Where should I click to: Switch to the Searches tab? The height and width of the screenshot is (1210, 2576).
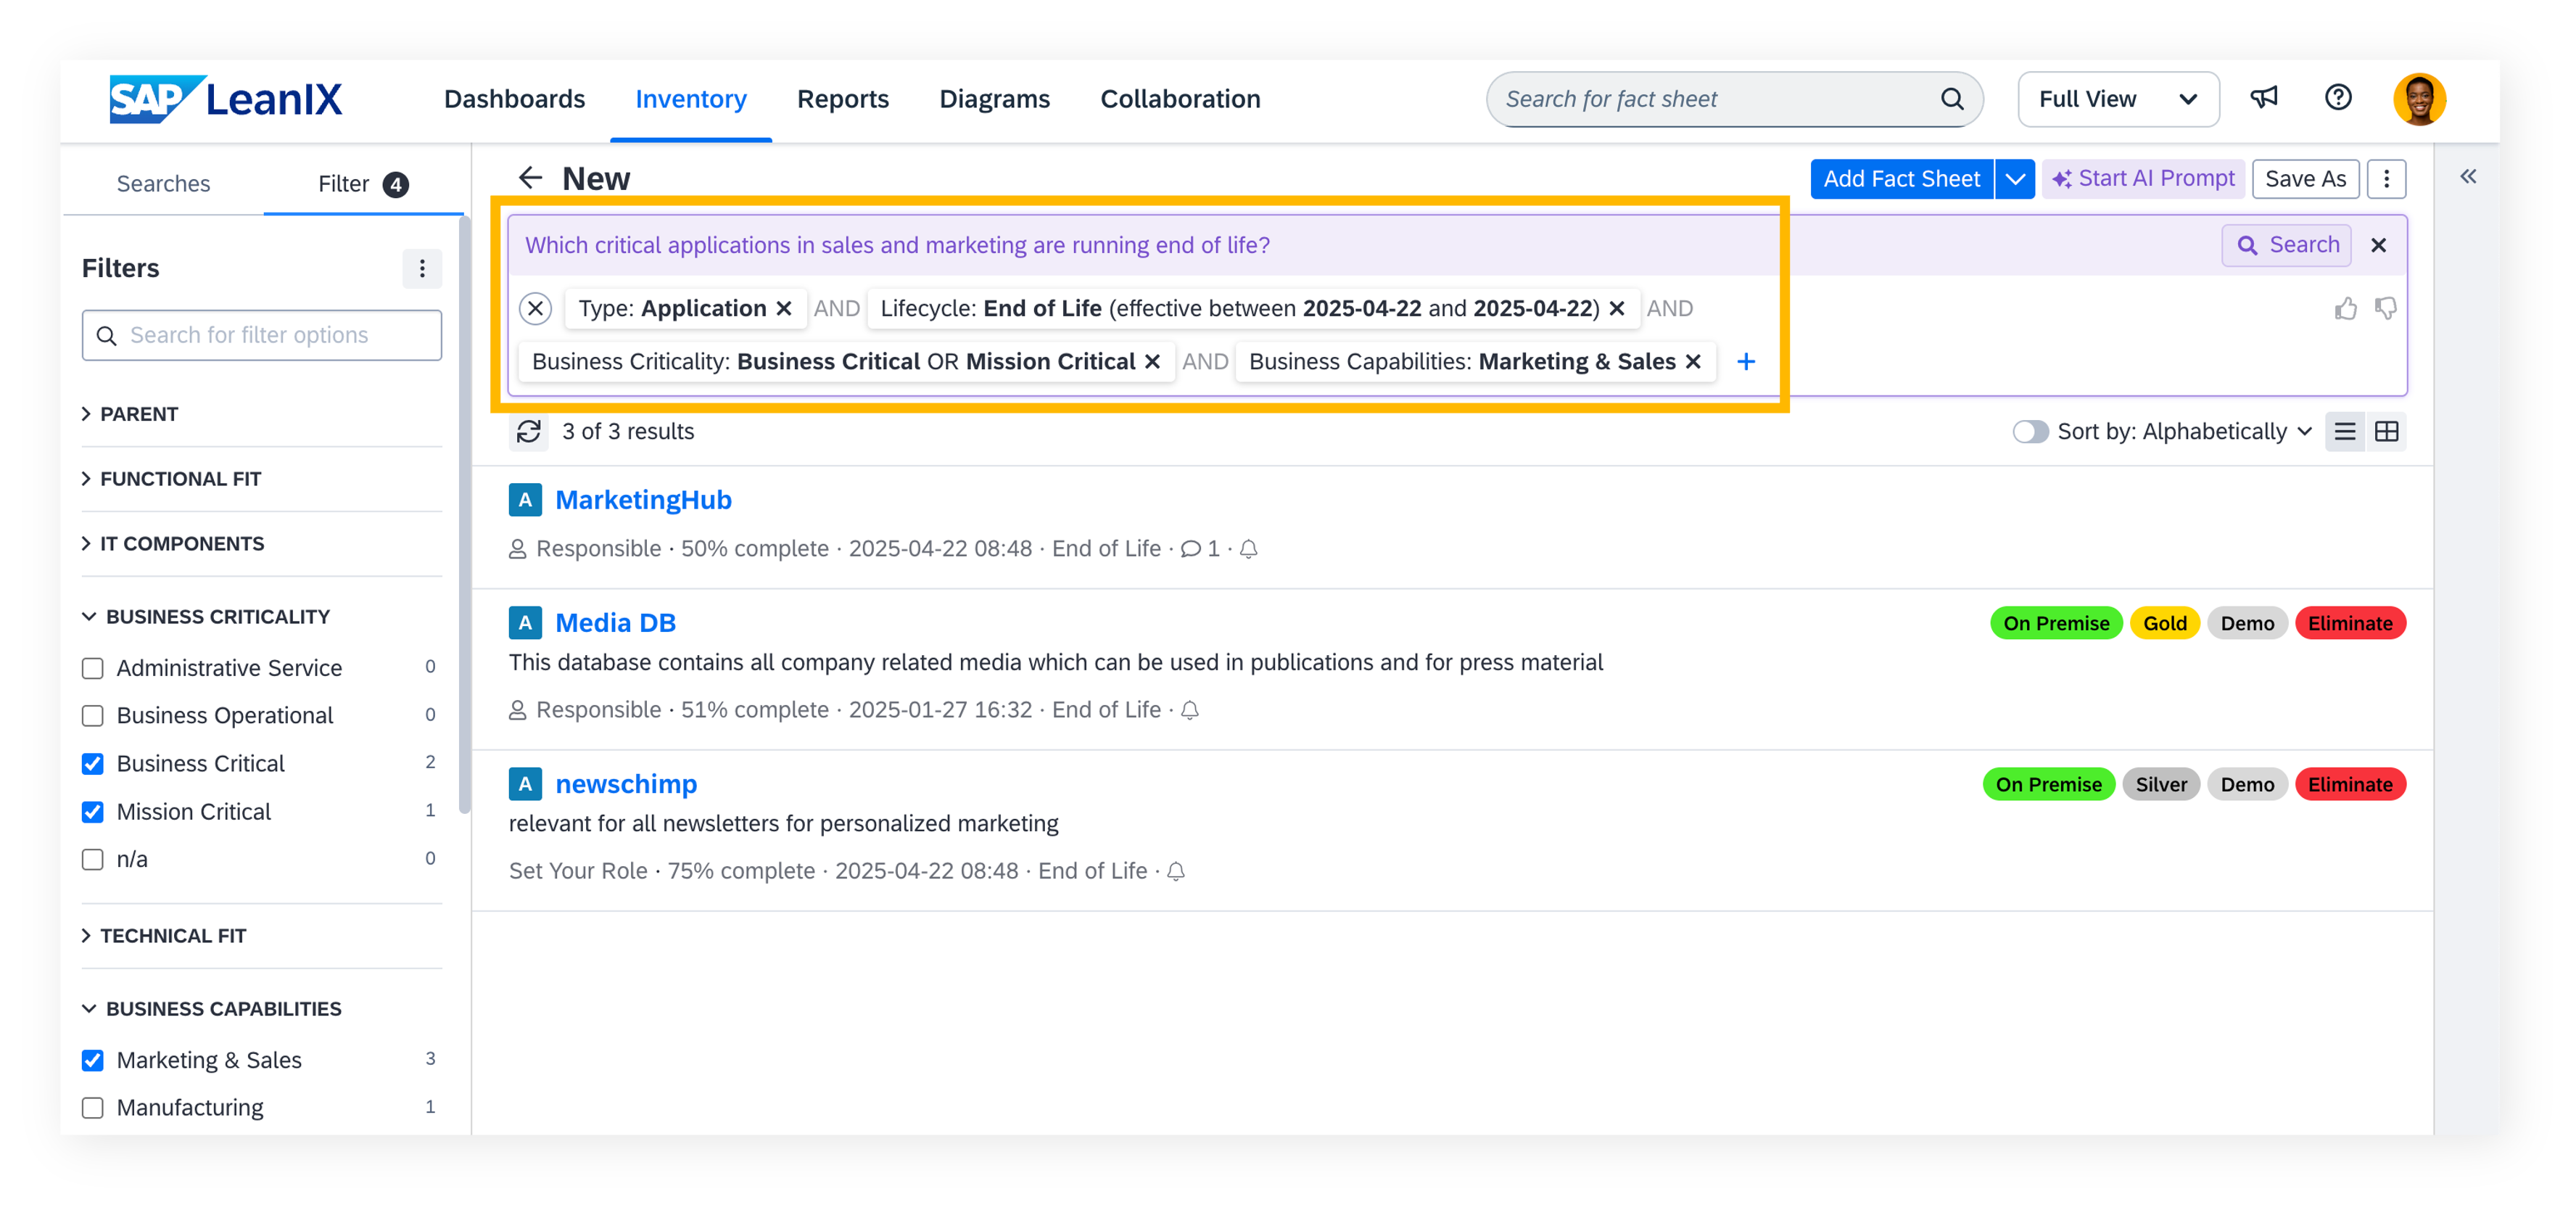pyautogui.click(x=163, y=184)
